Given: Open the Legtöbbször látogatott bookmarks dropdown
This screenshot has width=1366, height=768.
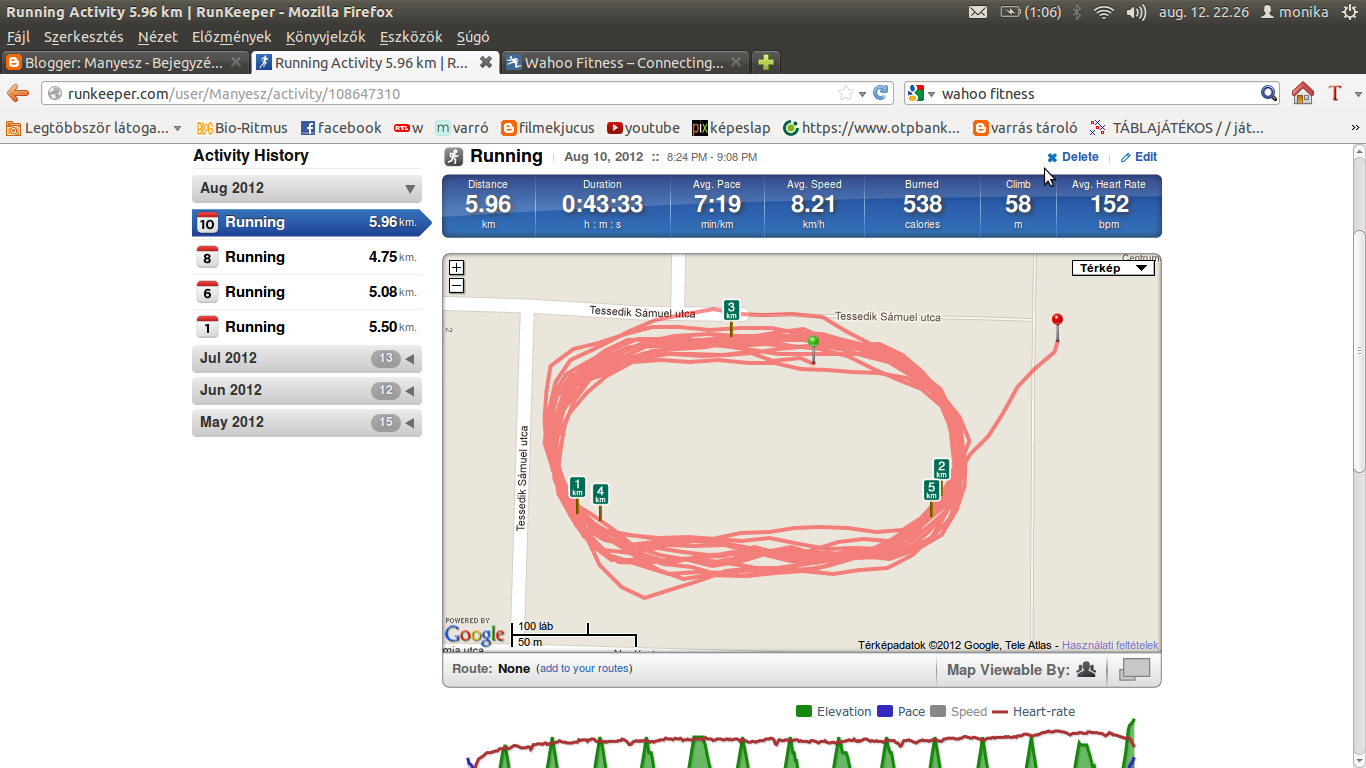Looking at the screenshot, I should tap(94, 128).
